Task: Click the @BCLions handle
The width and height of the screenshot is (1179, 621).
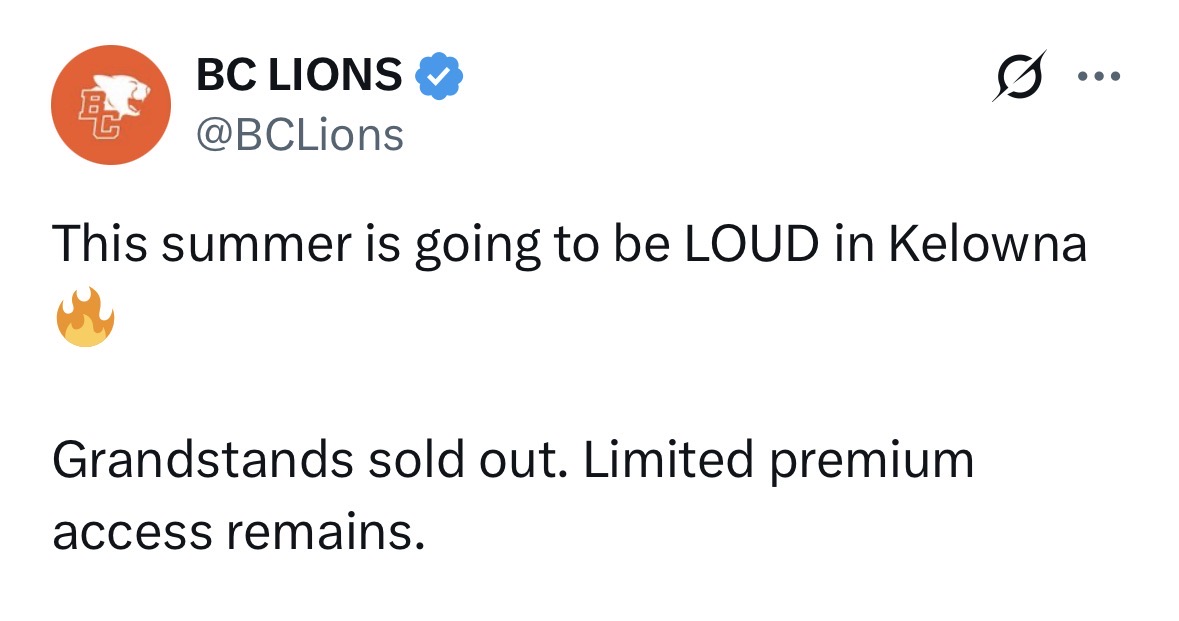Action: tap(300, 133)
